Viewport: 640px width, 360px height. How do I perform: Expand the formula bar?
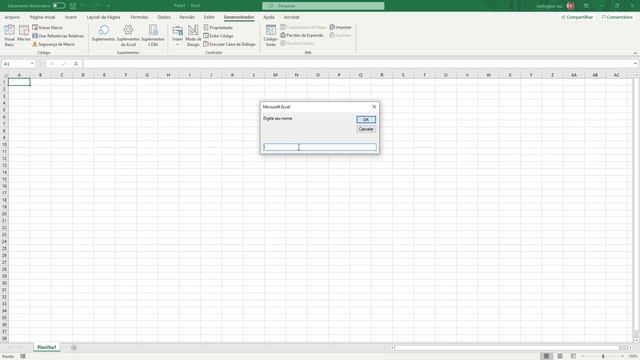point(636,64)
